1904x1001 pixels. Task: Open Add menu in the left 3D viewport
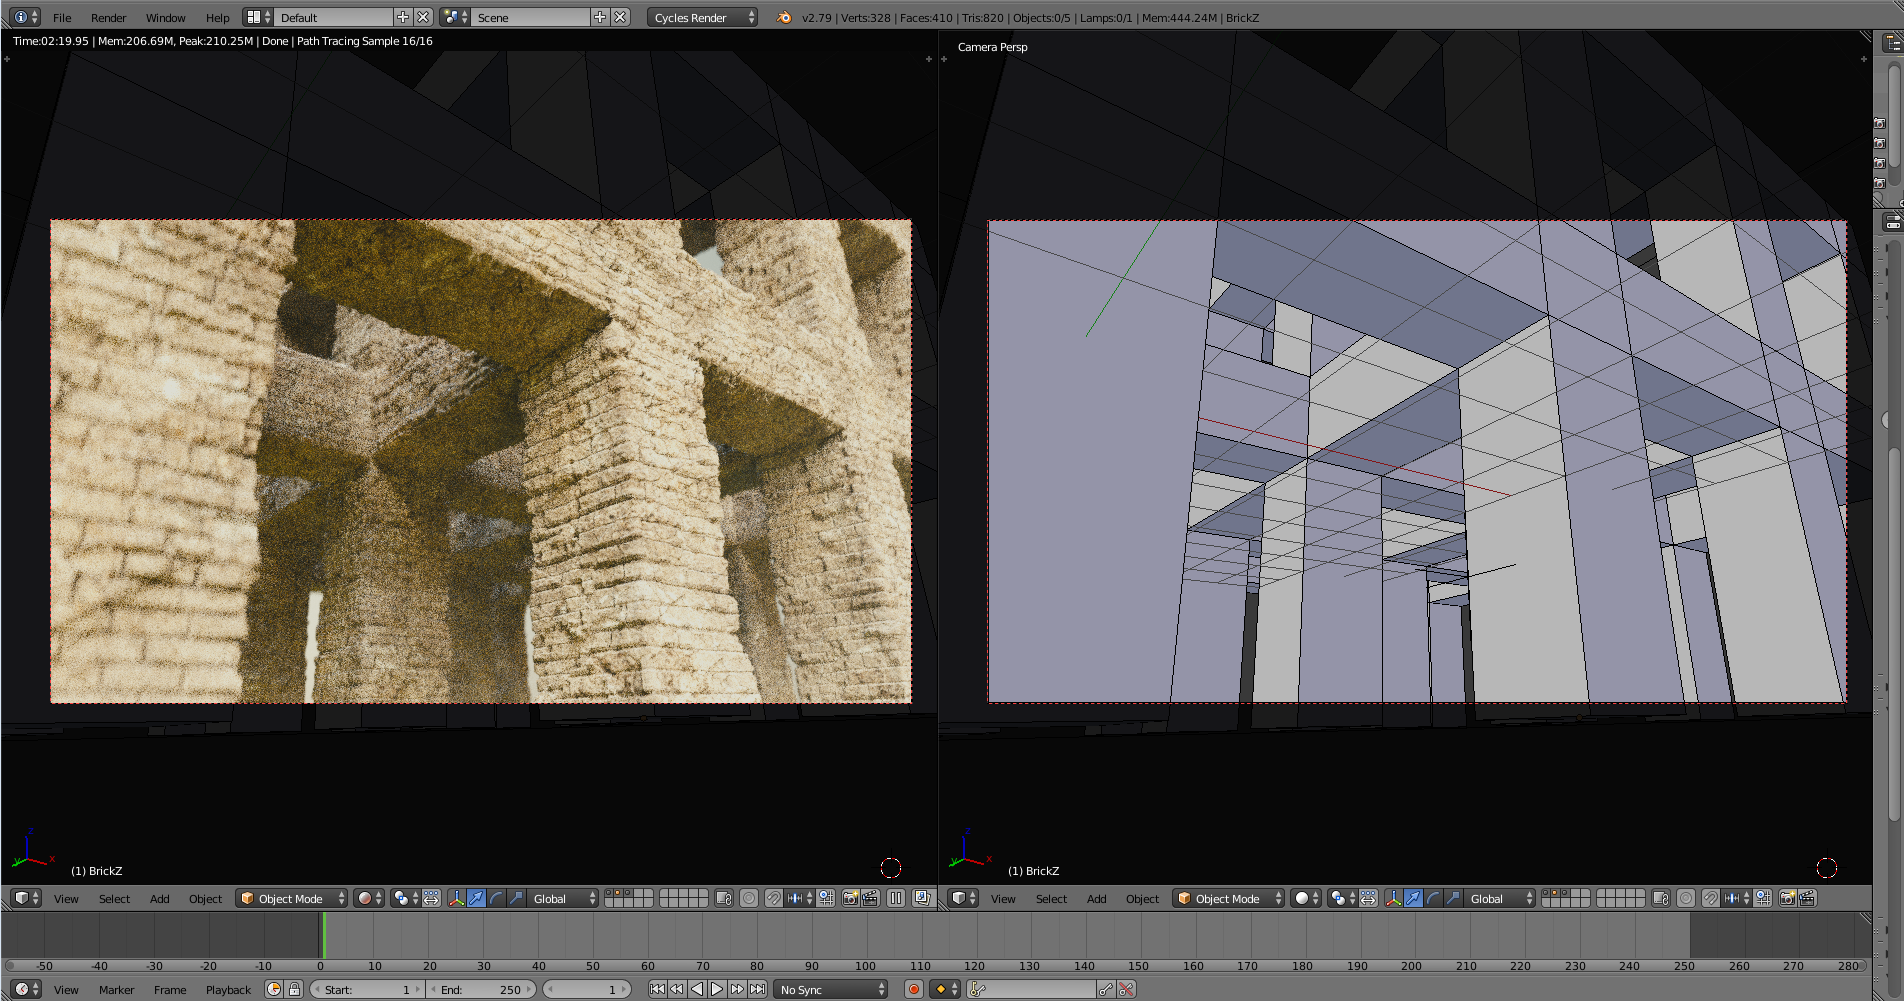pos(159,899)
